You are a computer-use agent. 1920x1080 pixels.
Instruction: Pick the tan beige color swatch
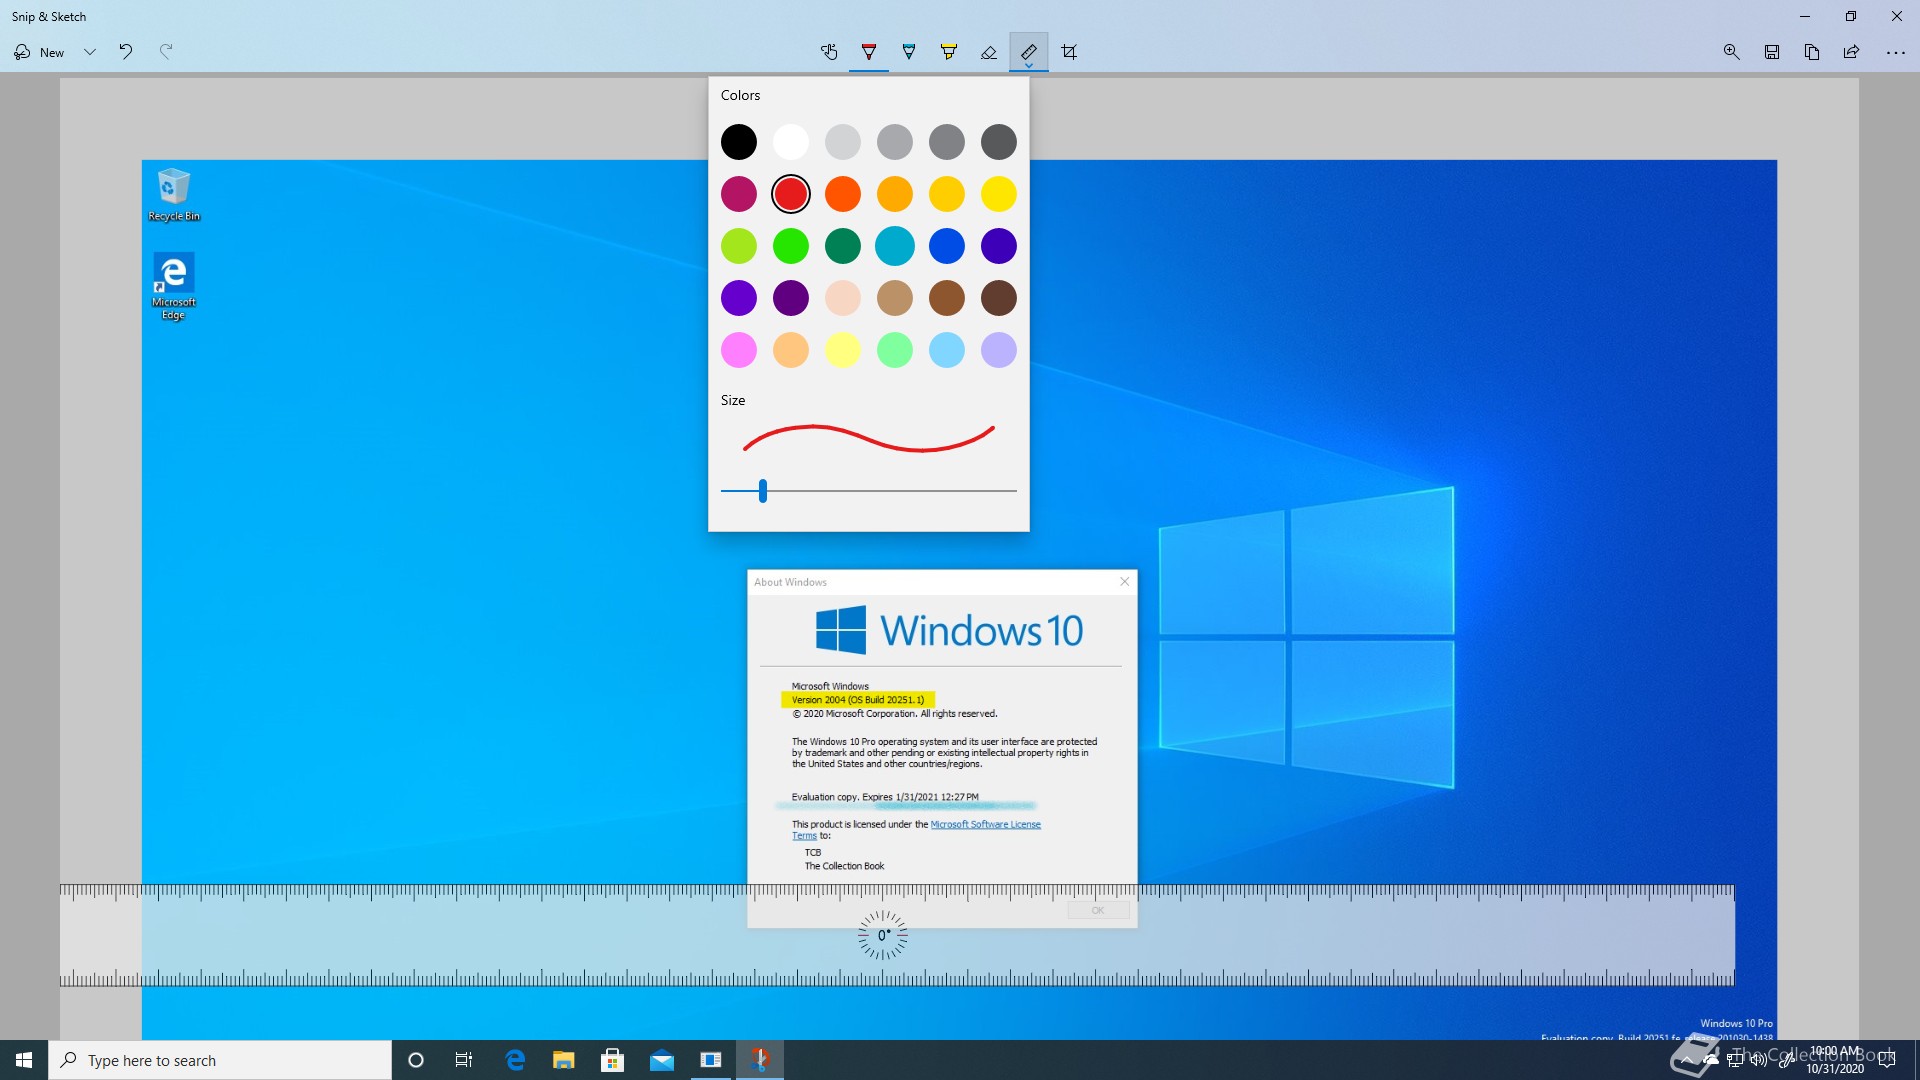[x=895, y=298]
